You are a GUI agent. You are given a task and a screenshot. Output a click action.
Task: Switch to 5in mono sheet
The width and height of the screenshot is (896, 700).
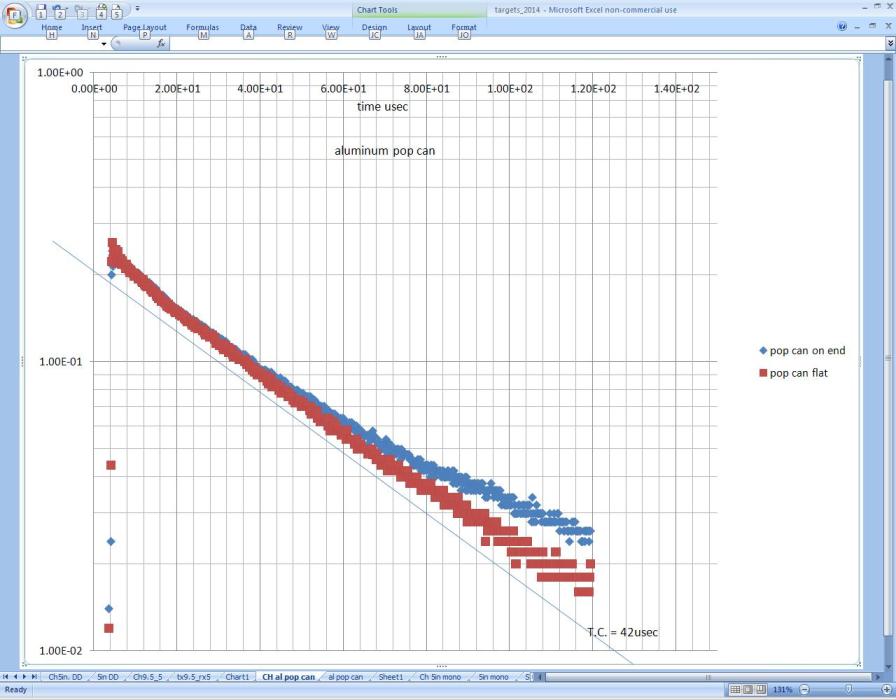pos(493,677)
